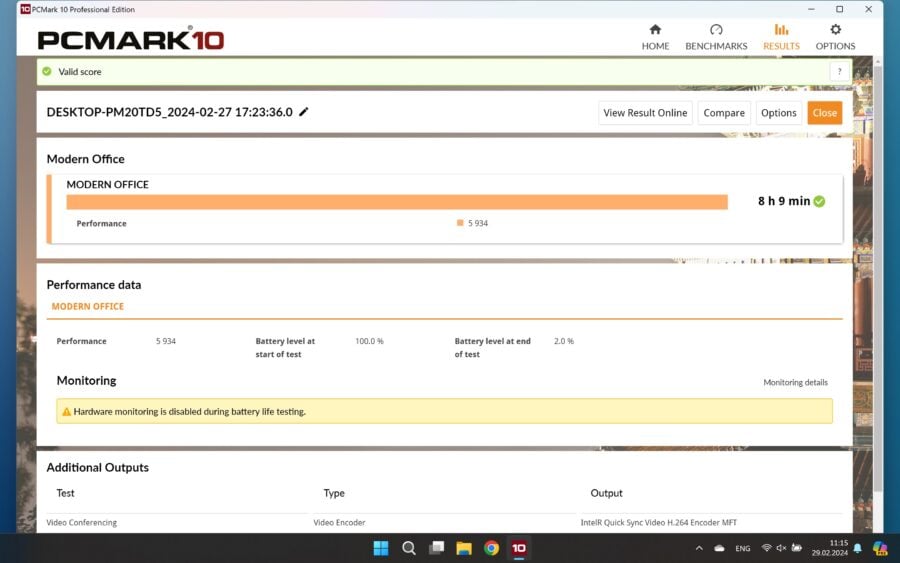
Task: Click the 5 934 Performance data value
Action: coord(165,341)
